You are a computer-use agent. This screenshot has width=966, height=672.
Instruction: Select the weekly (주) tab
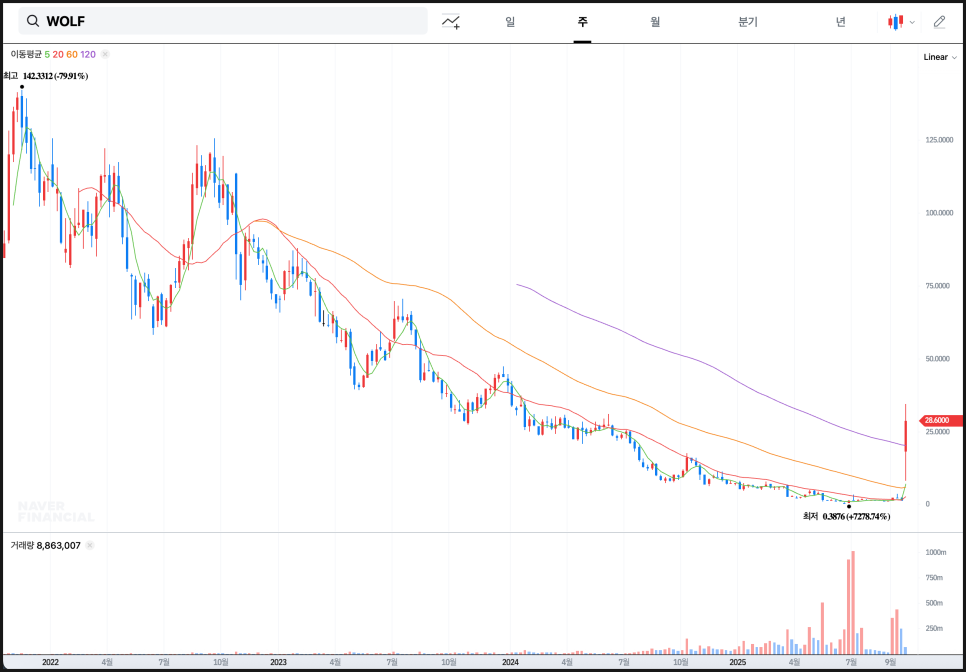(582, 21)
